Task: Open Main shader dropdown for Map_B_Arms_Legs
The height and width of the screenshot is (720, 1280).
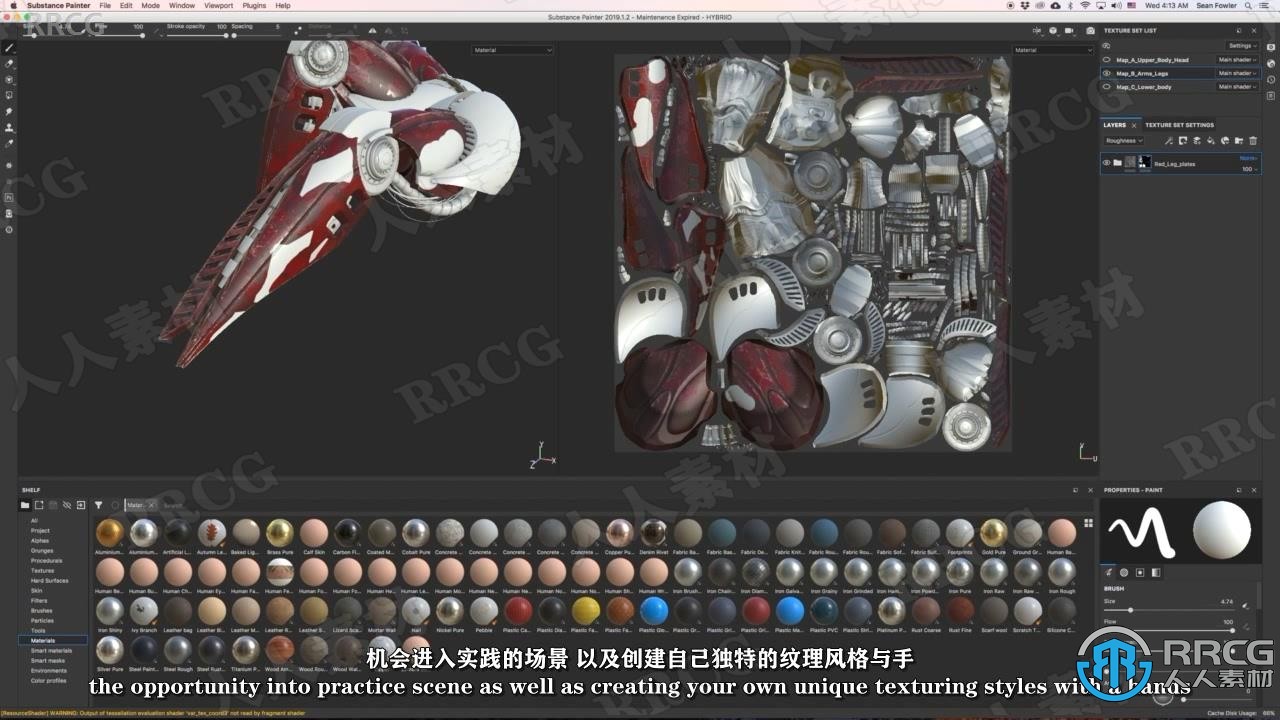Action: click(x=1237, y=73)
